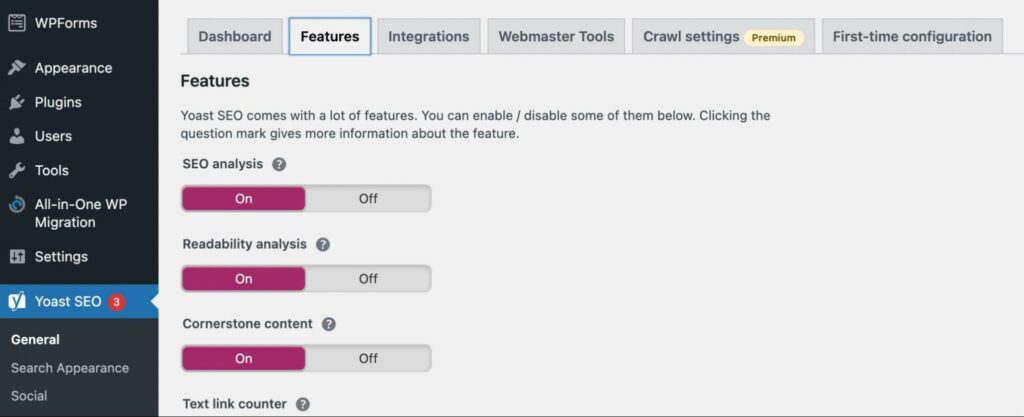This screenshot has width=1024, height=417.
Task: Click the Plugins plug icon
Action: (18, 102)
